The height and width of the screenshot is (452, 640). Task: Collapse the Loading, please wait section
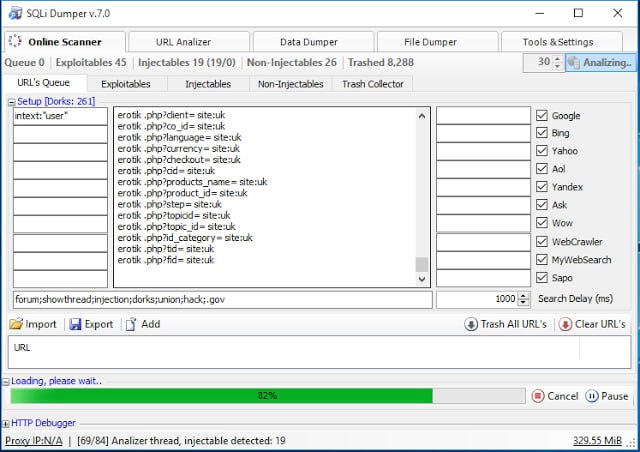click(5, 381)
